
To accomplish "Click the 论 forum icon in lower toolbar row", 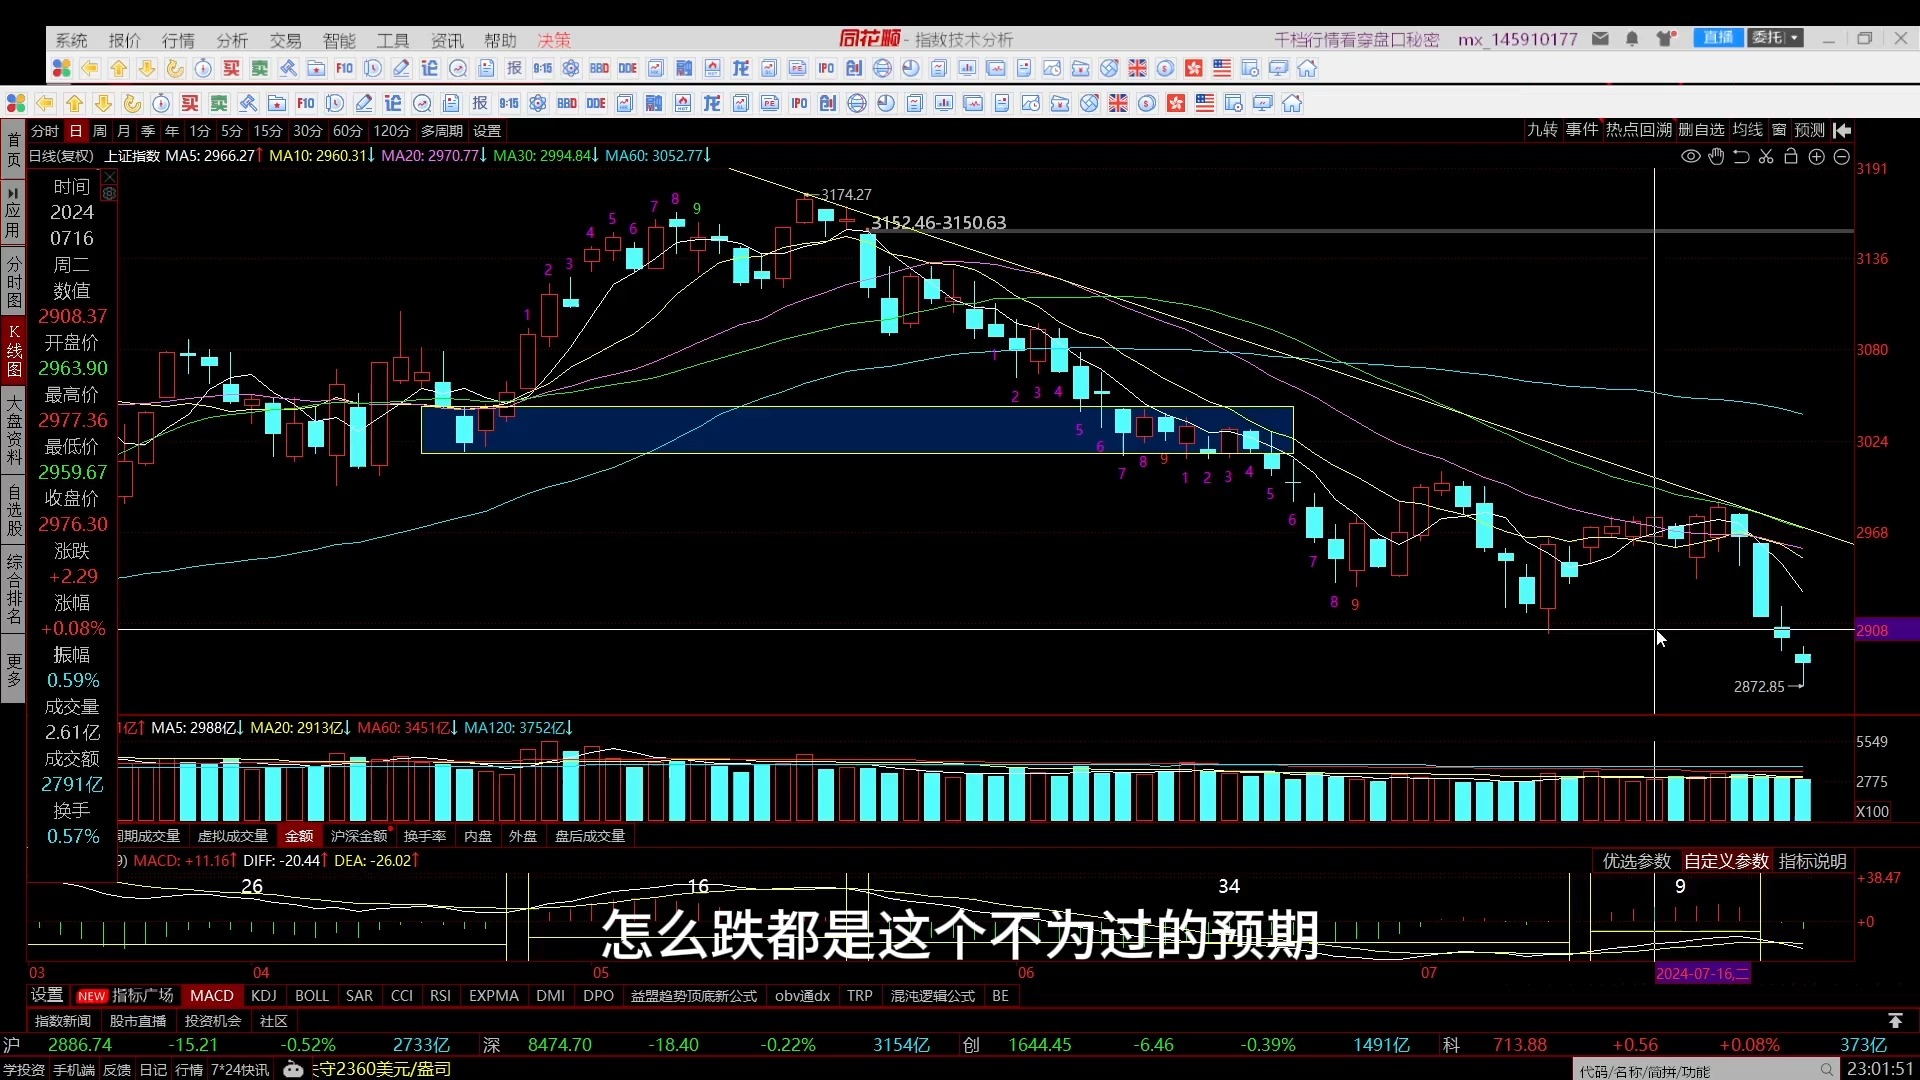I will tap(393, 103).
